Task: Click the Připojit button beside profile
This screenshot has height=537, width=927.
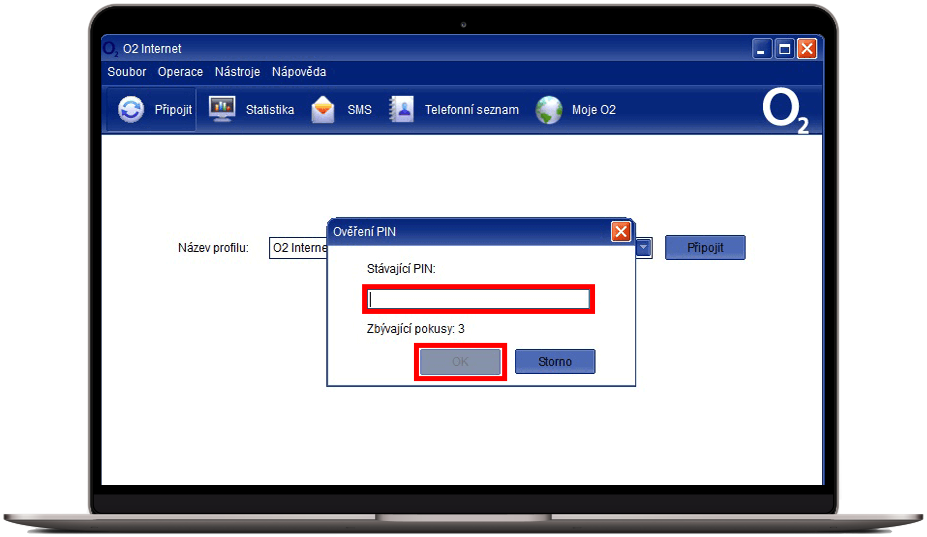Action: (x=705, y=248)
